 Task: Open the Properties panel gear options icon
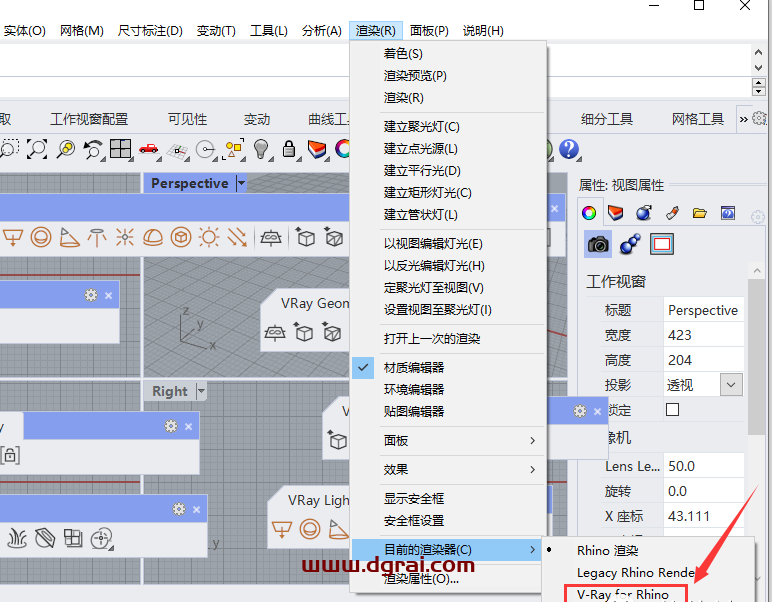tap(758, 217)
